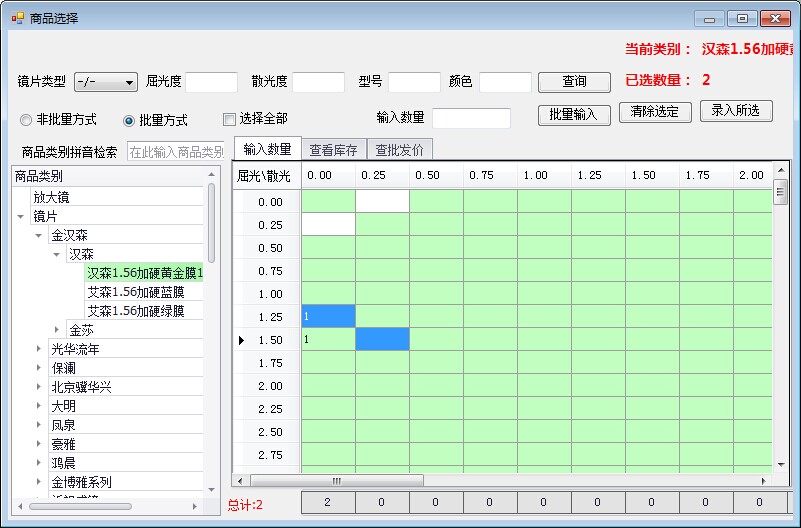Collapse the 镜片 tree node
This screenshot has height=528, width=801.
[21, 216]
